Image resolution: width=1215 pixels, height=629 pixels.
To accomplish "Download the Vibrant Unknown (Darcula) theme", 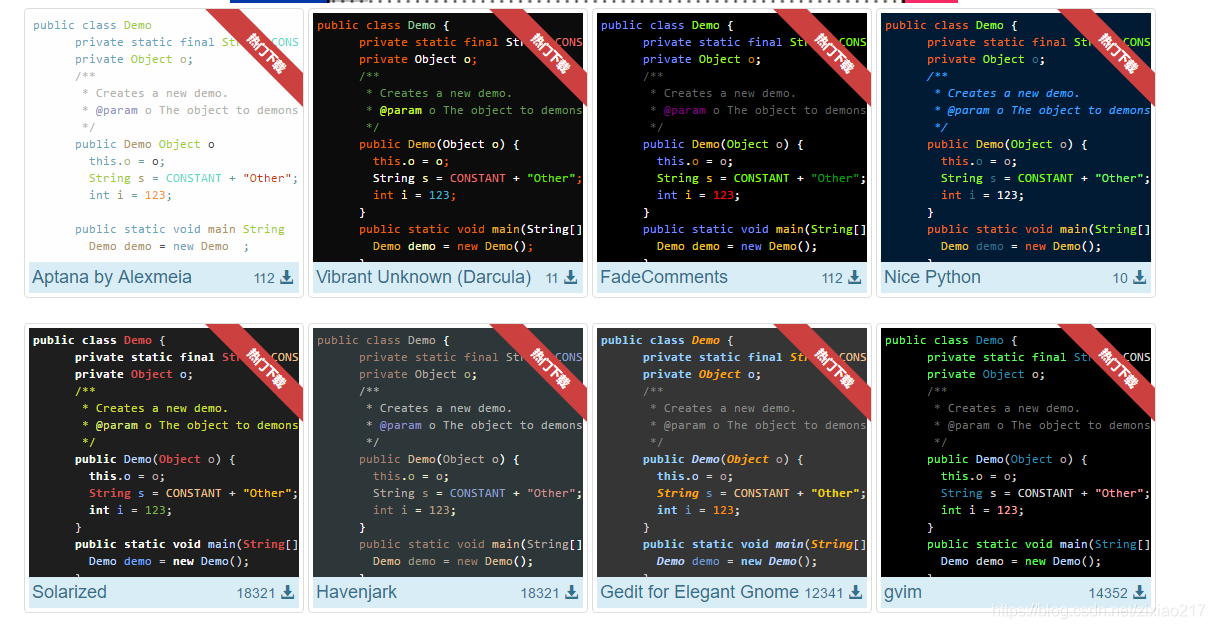I will (x=571, y=277).
